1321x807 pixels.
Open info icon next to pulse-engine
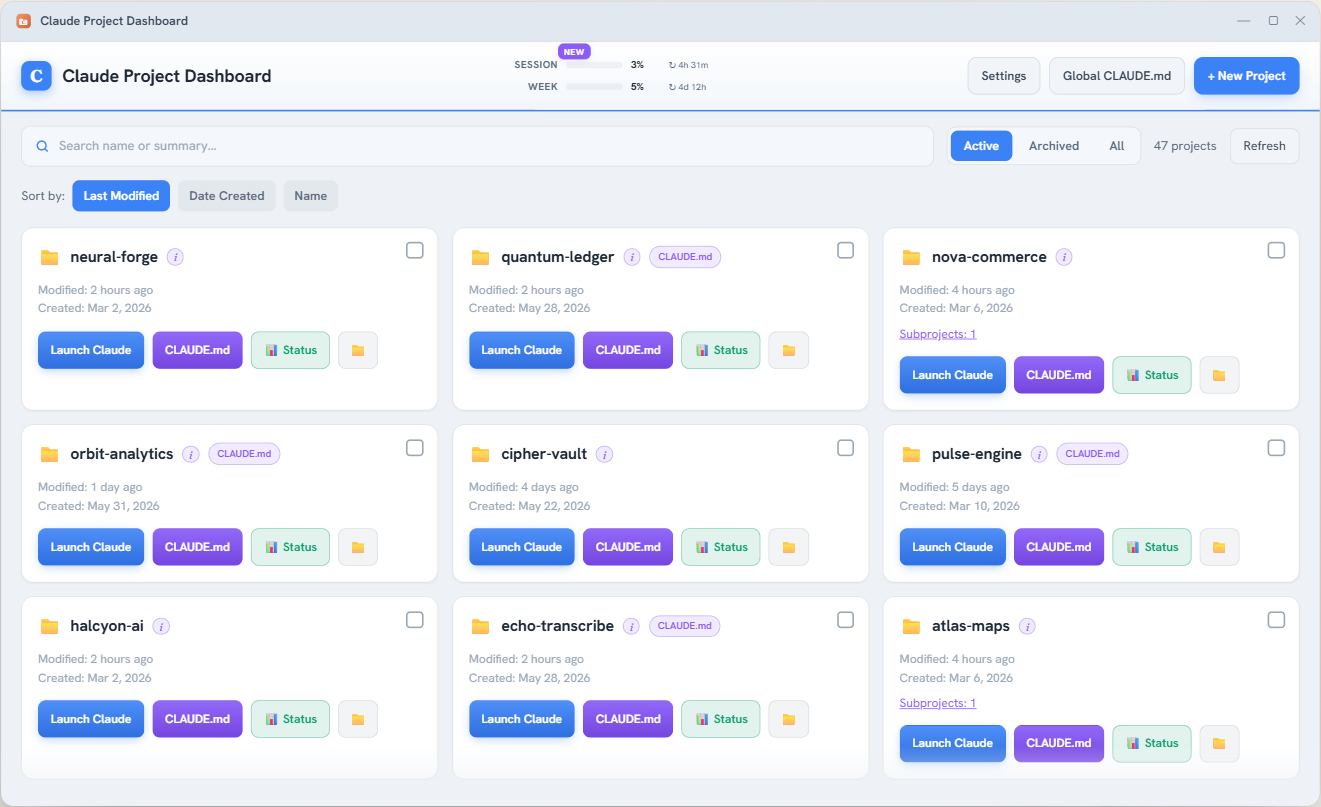click(x=1039, y=454)
